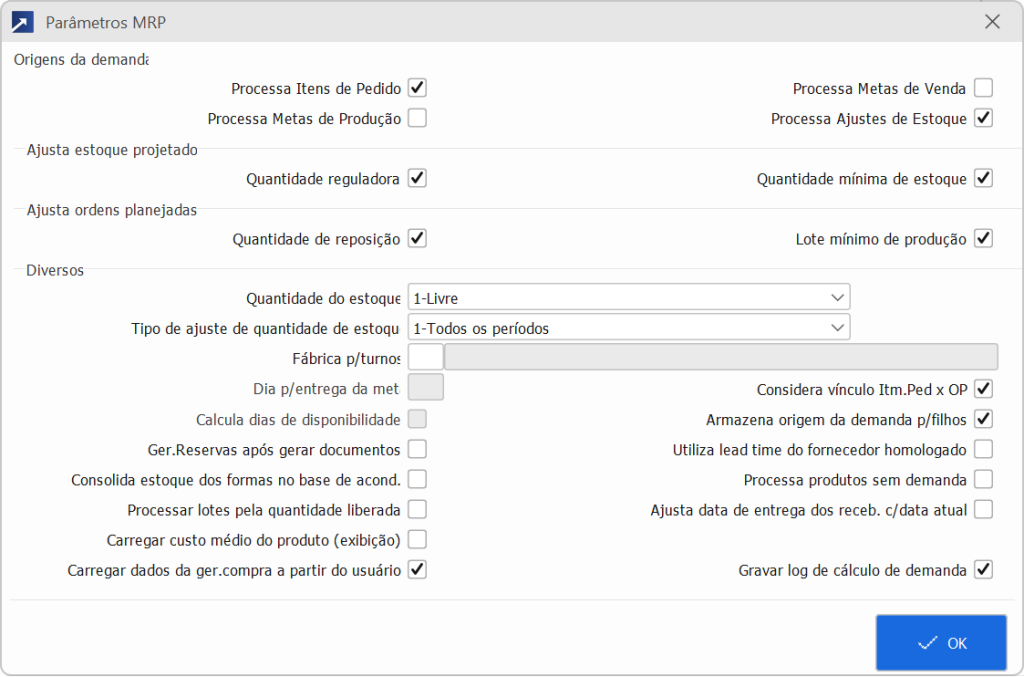This screenshot has height=677, width=1024.
Task: Toggle Processa Ajustes de Estoque checkbox
Action: coord(984,118)
